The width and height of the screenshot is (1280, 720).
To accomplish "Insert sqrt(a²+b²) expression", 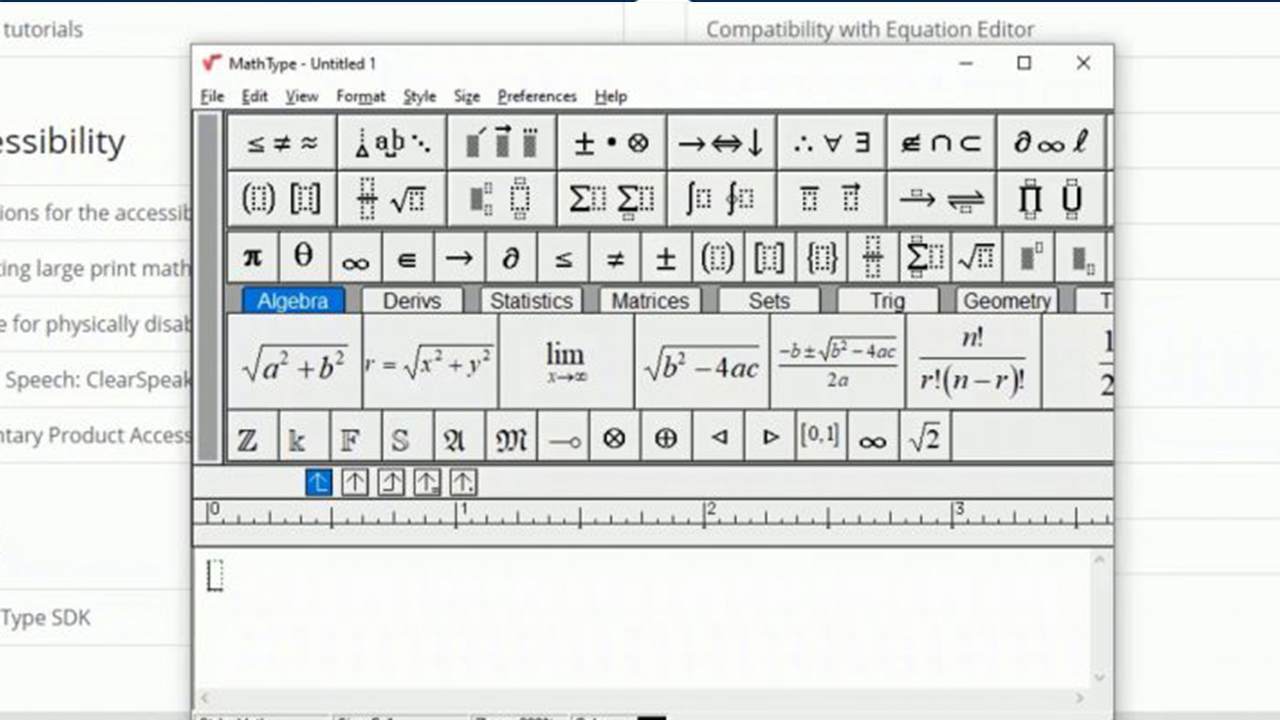I will tap(295, 362).
